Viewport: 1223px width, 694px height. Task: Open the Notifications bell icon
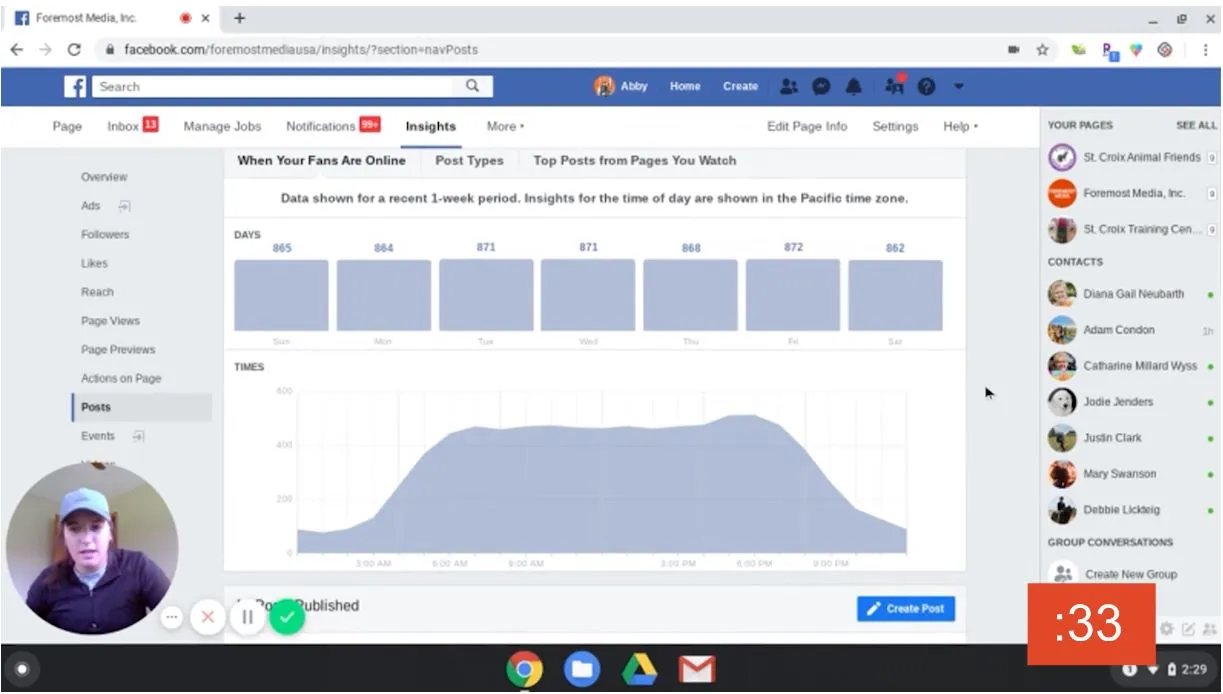[x=854, y=86]
